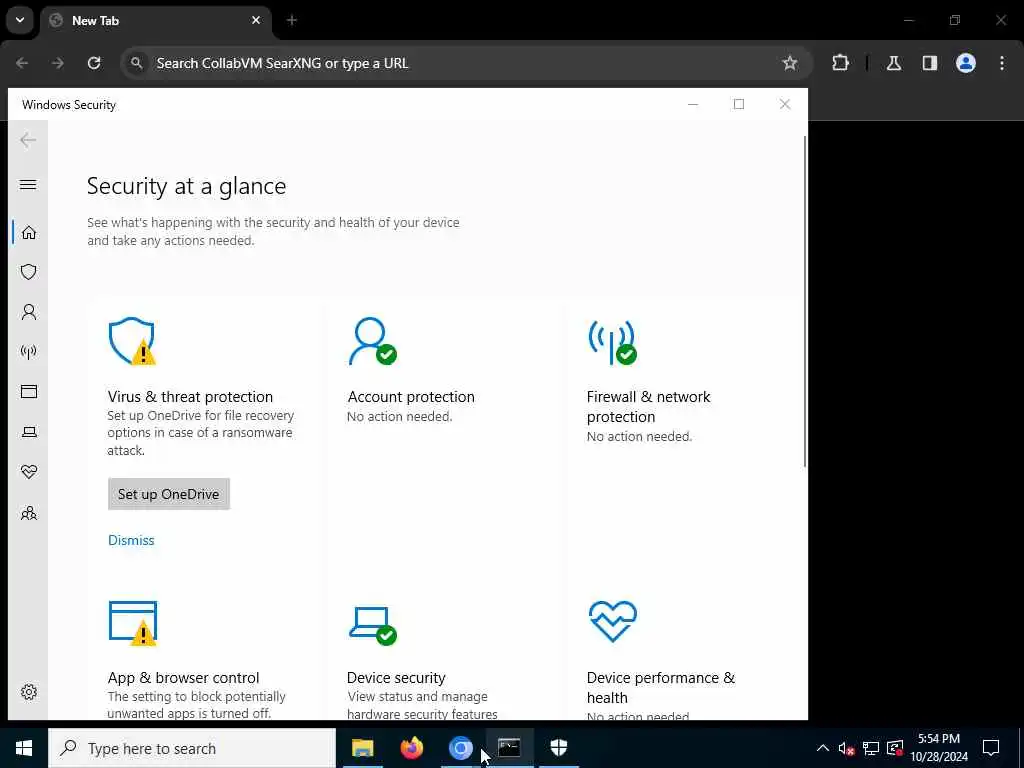This screenshot has height=768, width=1024.
Task: Open Firewall & network antenna icon in sidebar
Action: [29, 352]
